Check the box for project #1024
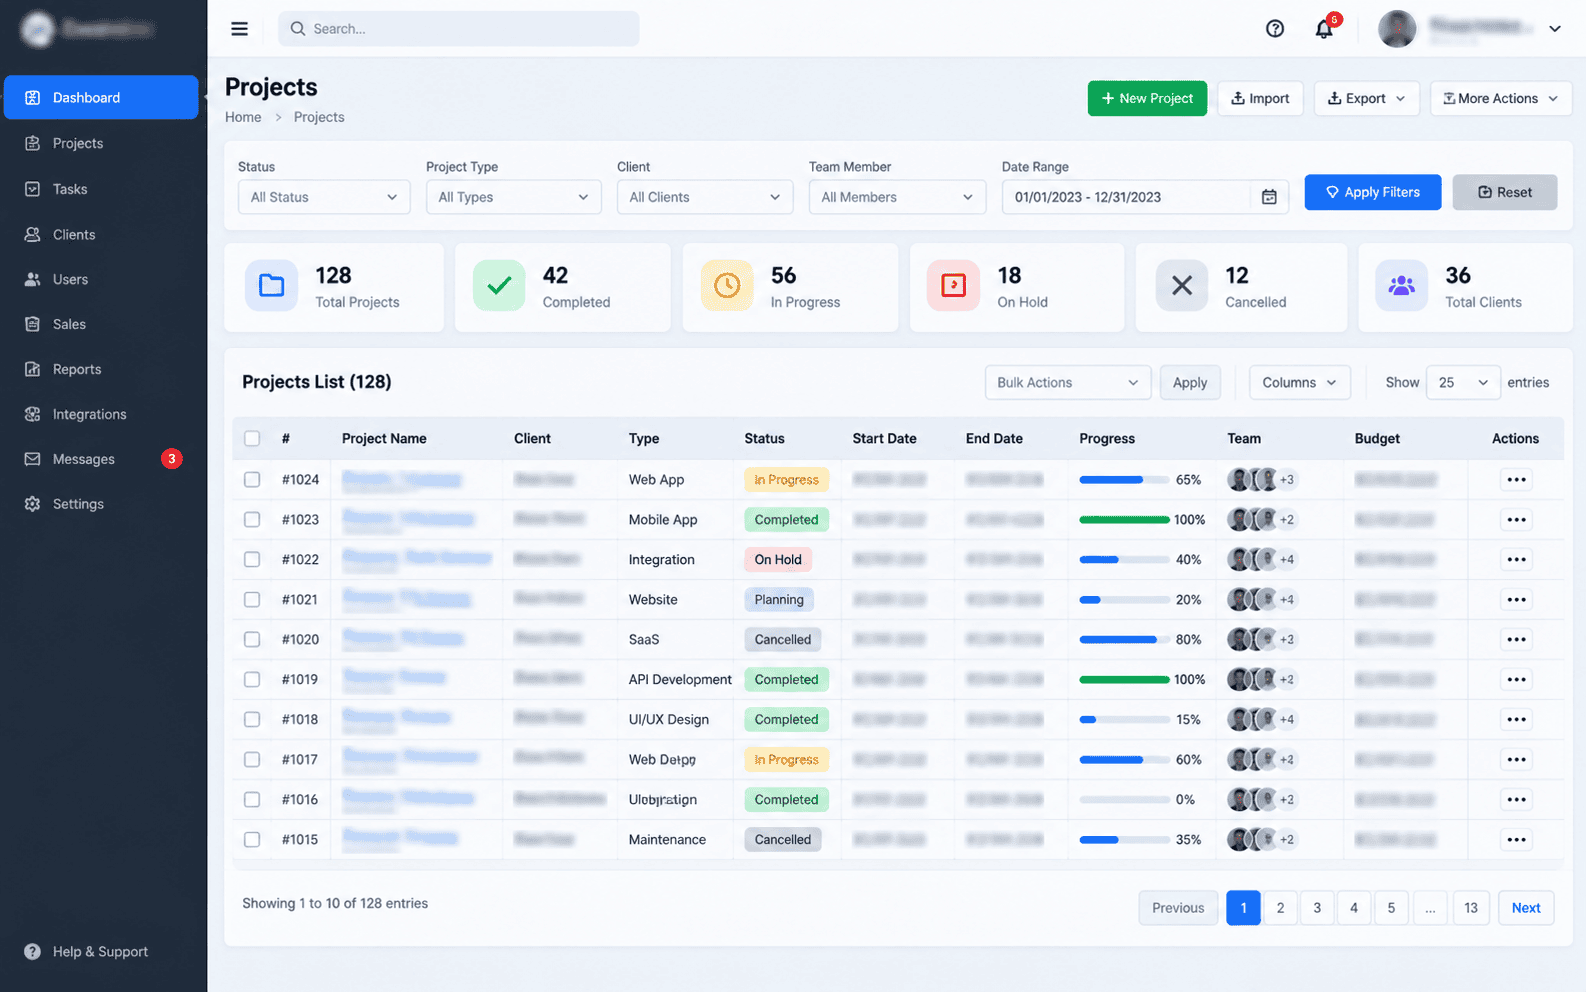The image size is (1586, 992). 252,480
